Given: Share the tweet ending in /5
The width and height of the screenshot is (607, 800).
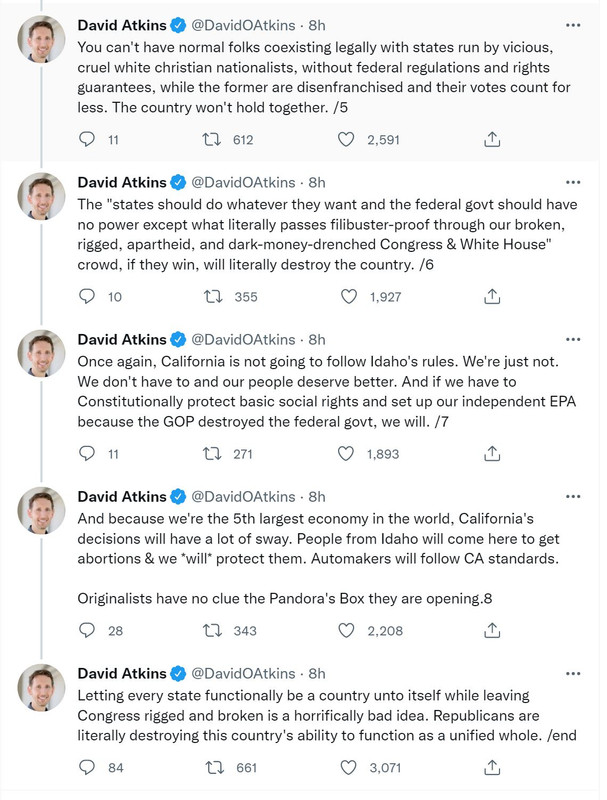Looking at the screenshot, I should tap(492, 141).
